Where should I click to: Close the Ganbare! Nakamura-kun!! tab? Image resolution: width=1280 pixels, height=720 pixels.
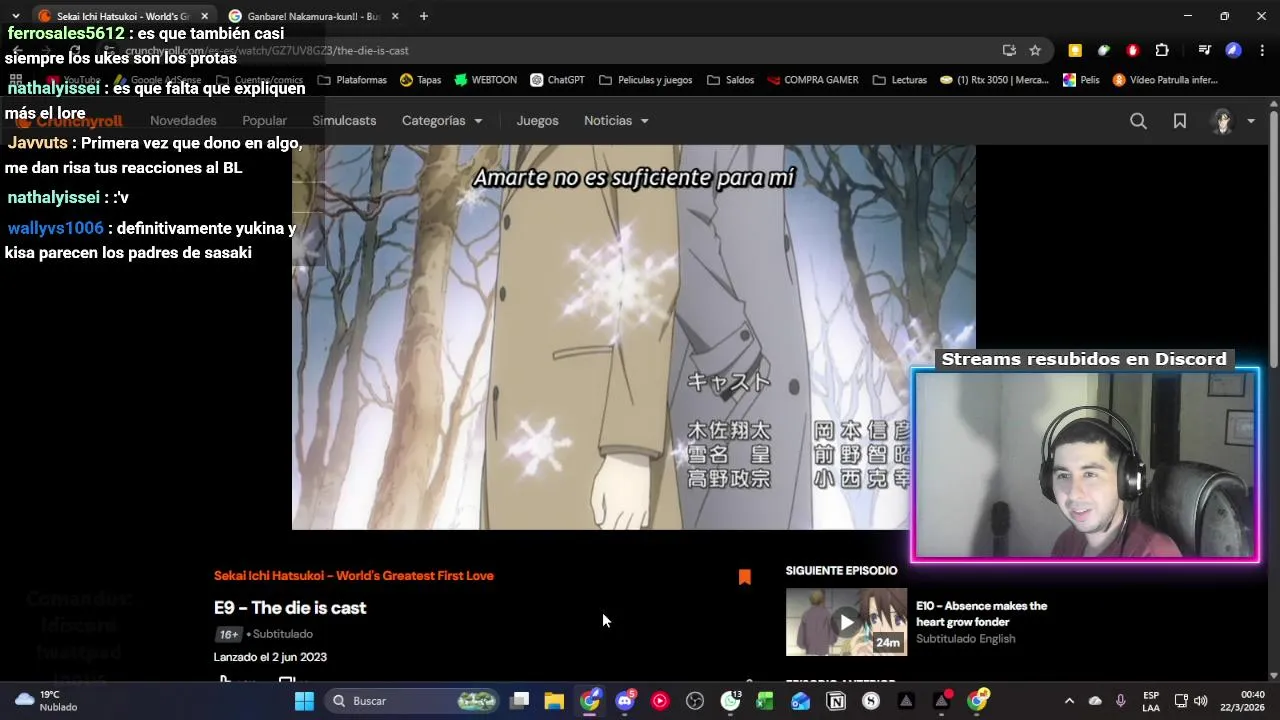395,16
